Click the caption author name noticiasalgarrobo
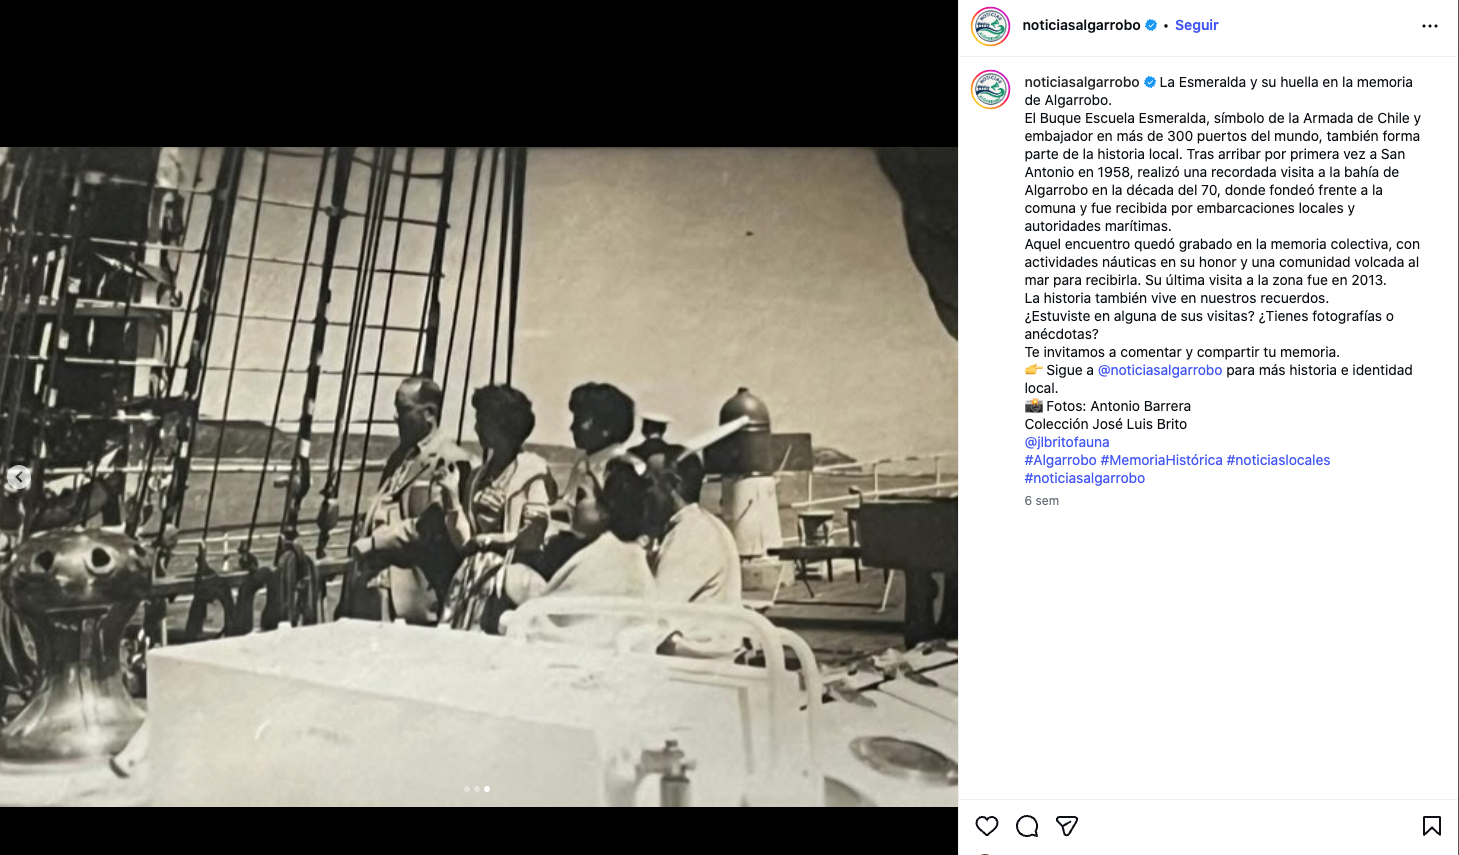The image size is (1459, 855). click(1081, 82)
